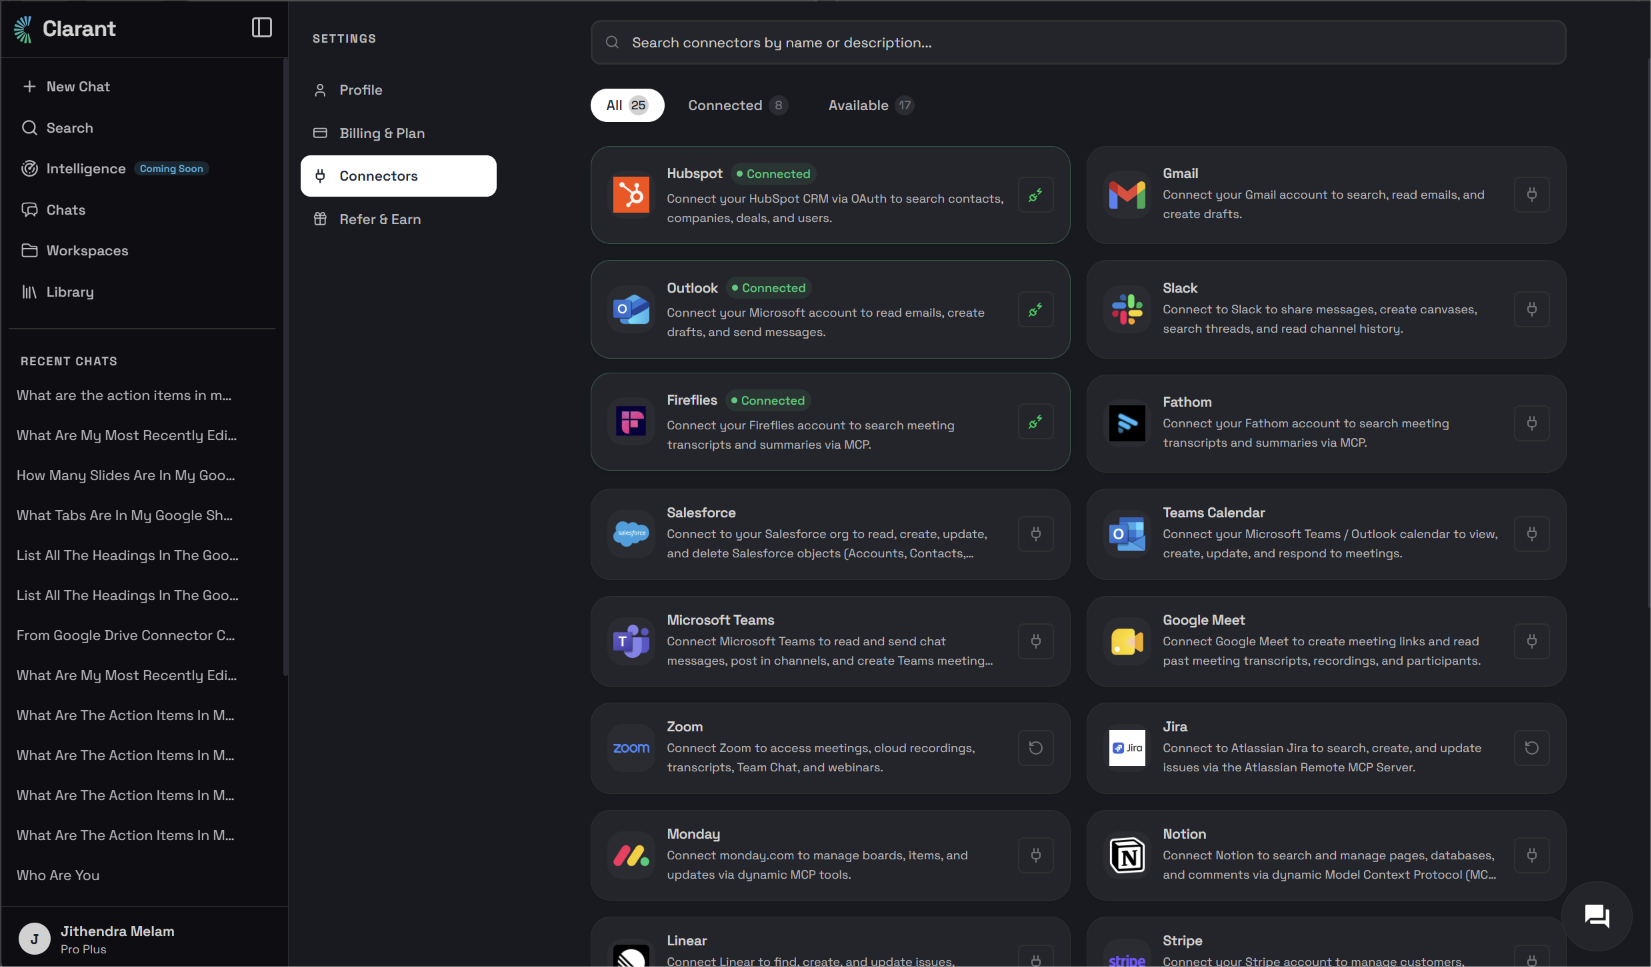Switch to the All connectors tab
The width and height of the screenshot is (1651, 967).
point(627,105)
